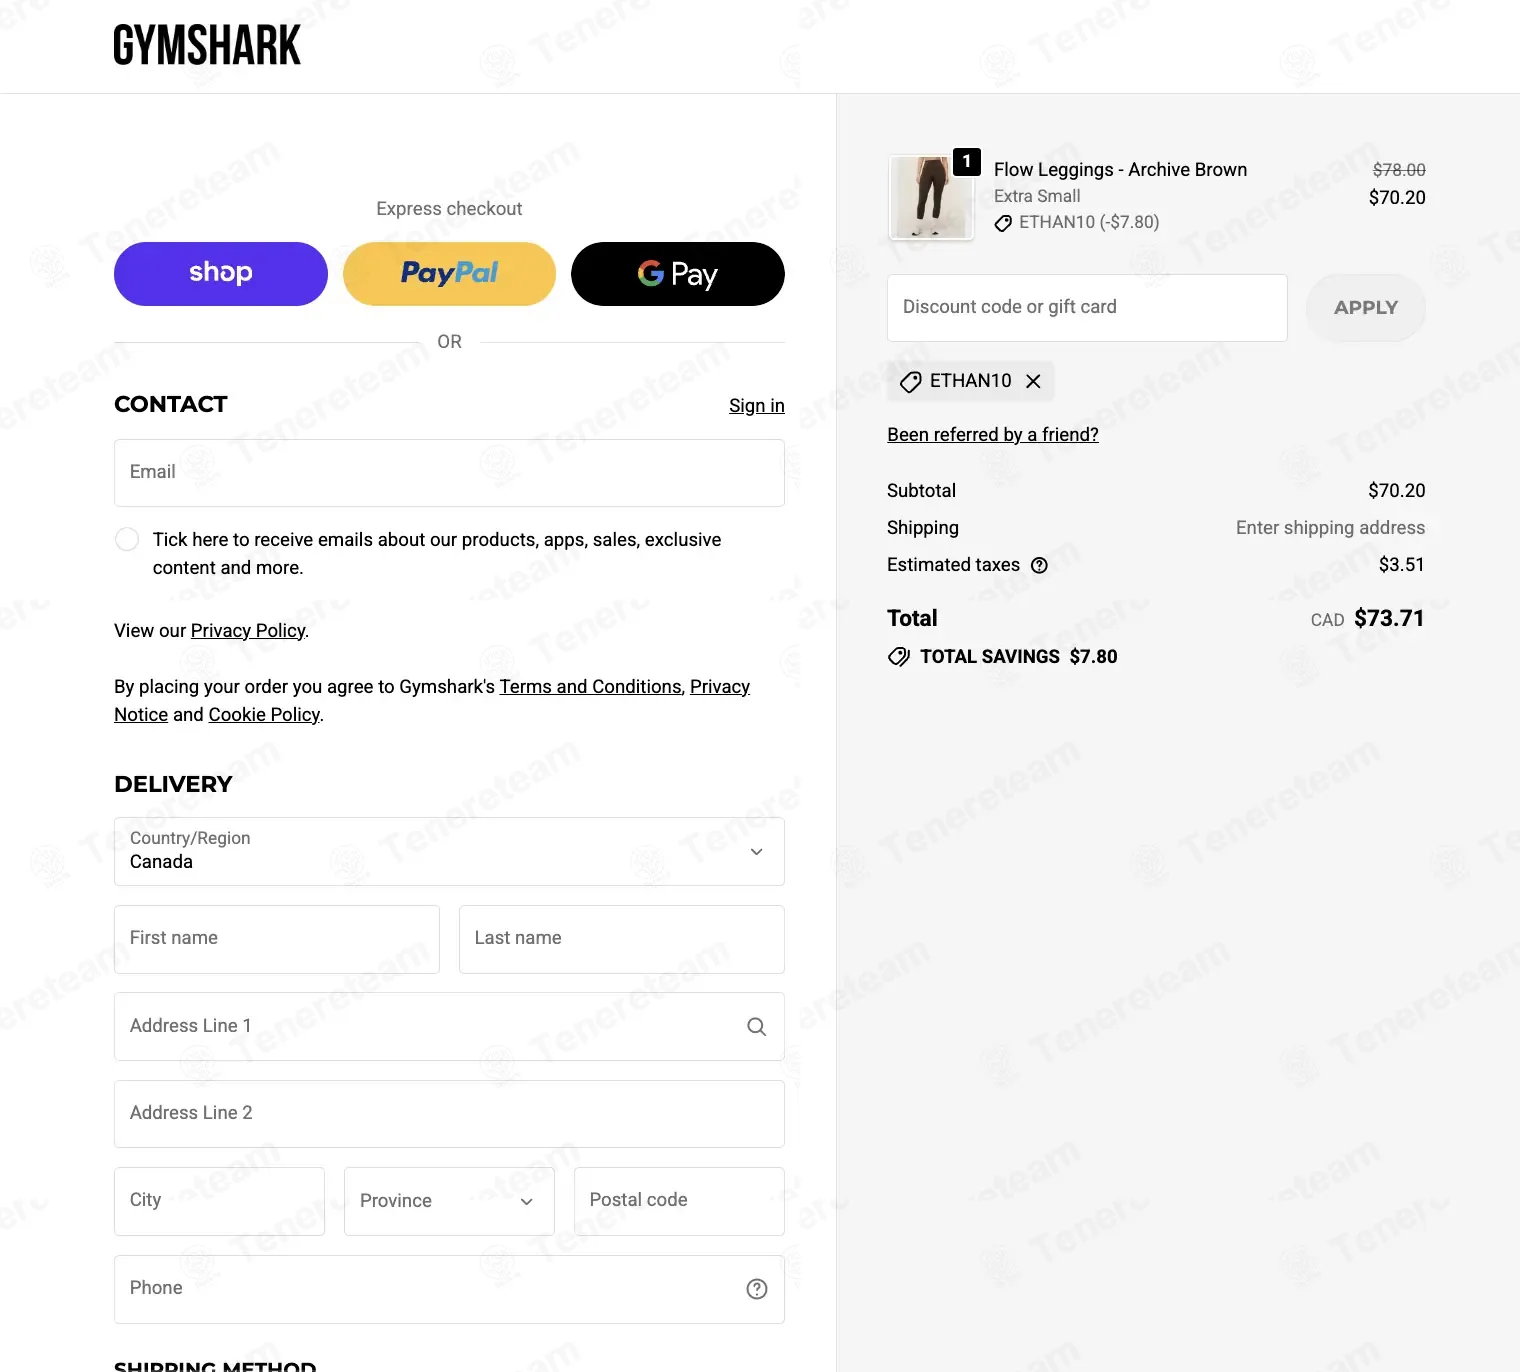This screenshot has height=1372, width=1520.
Task: Click the phone field help icon
Action: (757, 1289)
